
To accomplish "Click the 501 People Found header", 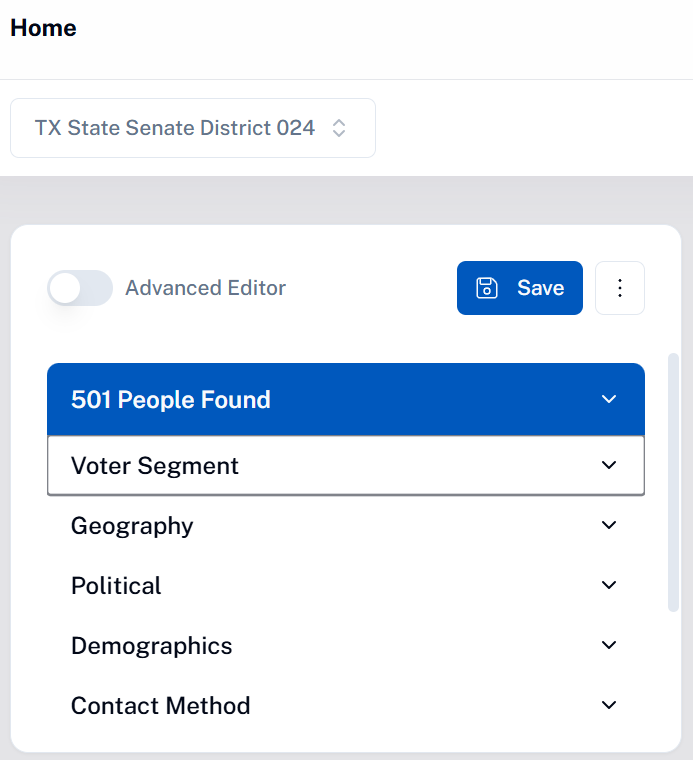I will tap(346, 399).
